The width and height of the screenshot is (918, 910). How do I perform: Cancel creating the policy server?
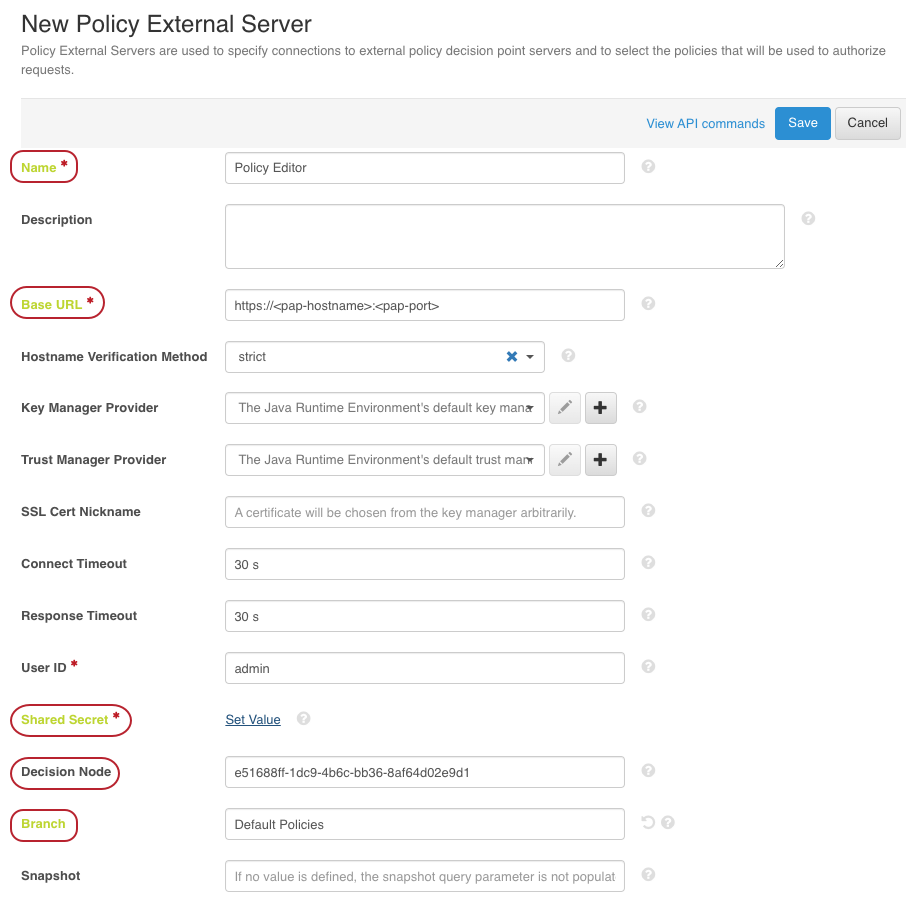pyautogui.click(x=867, y=123)
